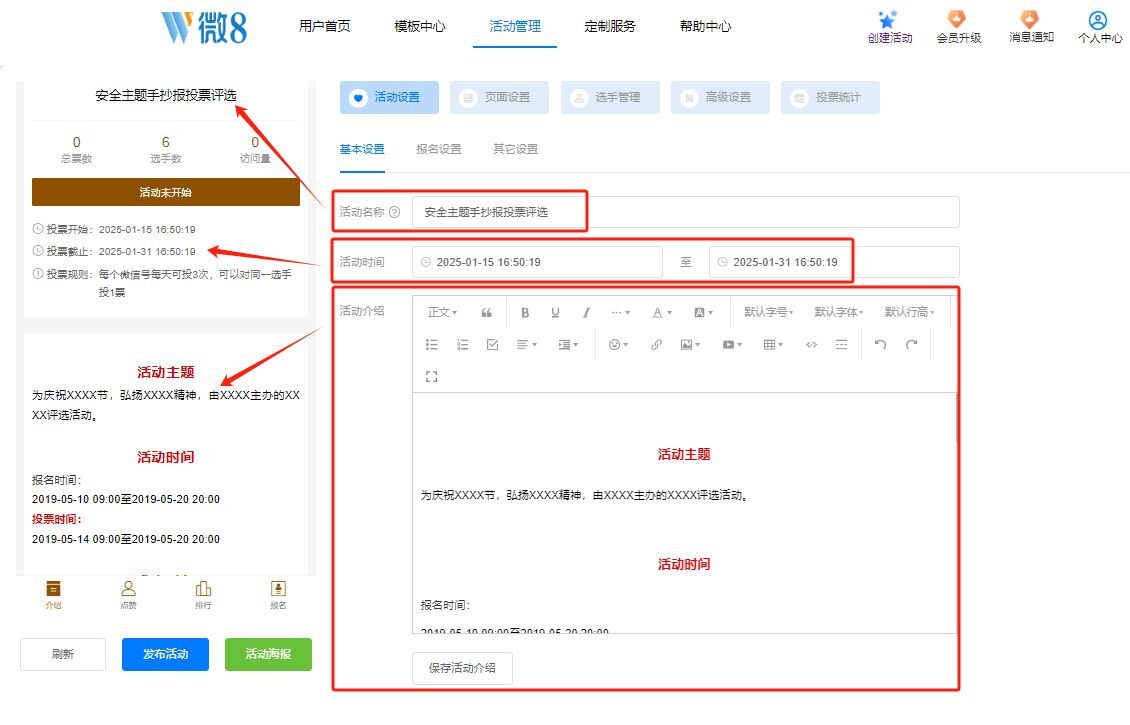The height and width of the screenshot is (725, 1130).
Task: Undo the last editor change
Action: coord(880,344)
